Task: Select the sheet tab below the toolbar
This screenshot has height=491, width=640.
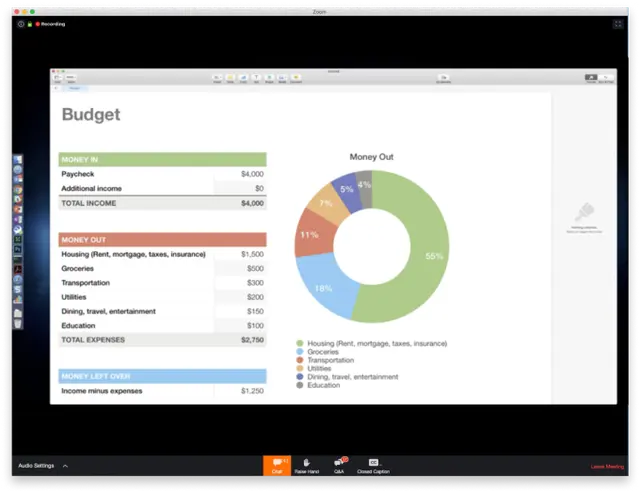Action: [75, 89]
